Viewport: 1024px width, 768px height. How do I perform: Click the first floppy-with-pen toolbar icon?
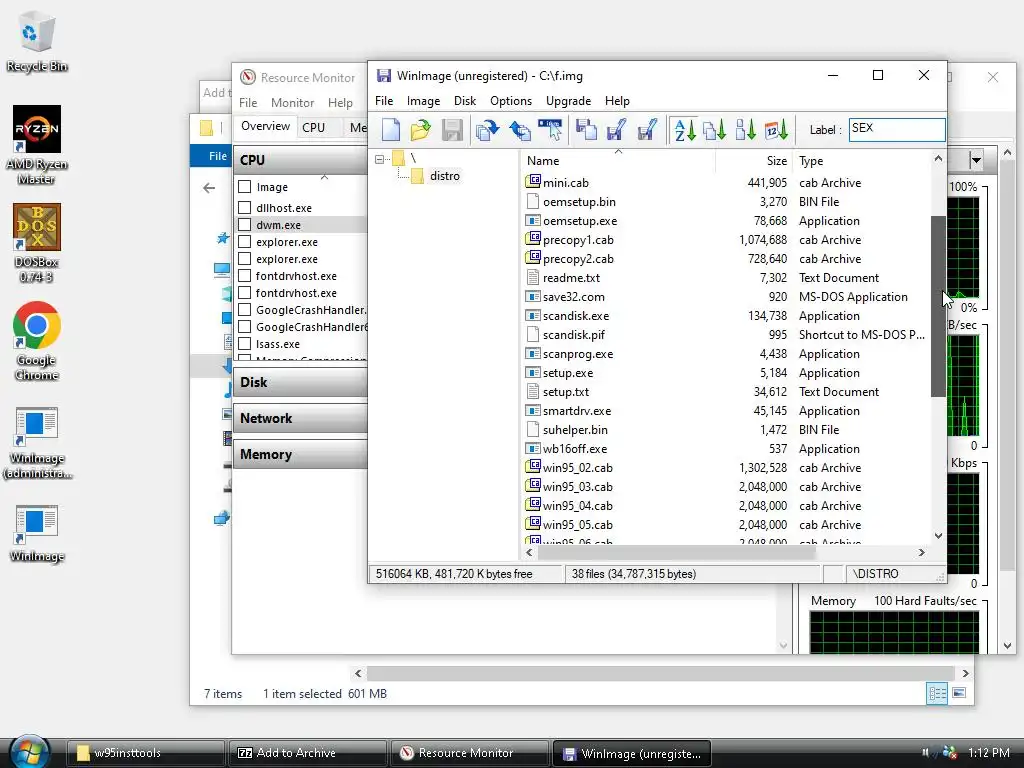616,129
